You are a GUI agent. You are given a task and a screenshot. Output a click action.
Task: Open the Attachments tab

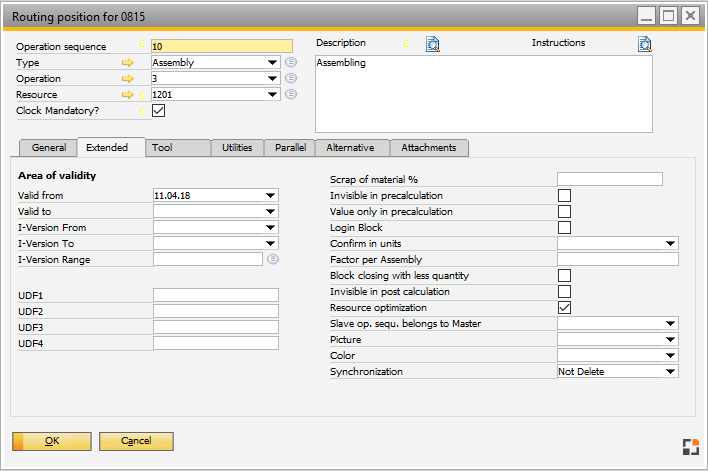tap(428, 148)
